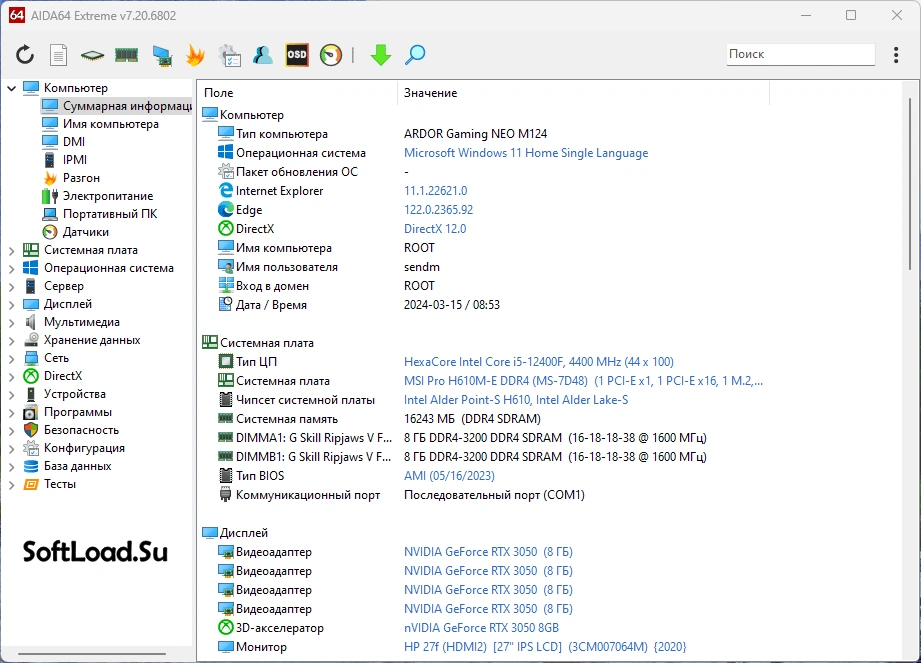The width and height of the screenshot is (921, 663).
Task: Open the Intel Alder Point-S H610 link
Action: pyautogui.click(x=516, y=400)
